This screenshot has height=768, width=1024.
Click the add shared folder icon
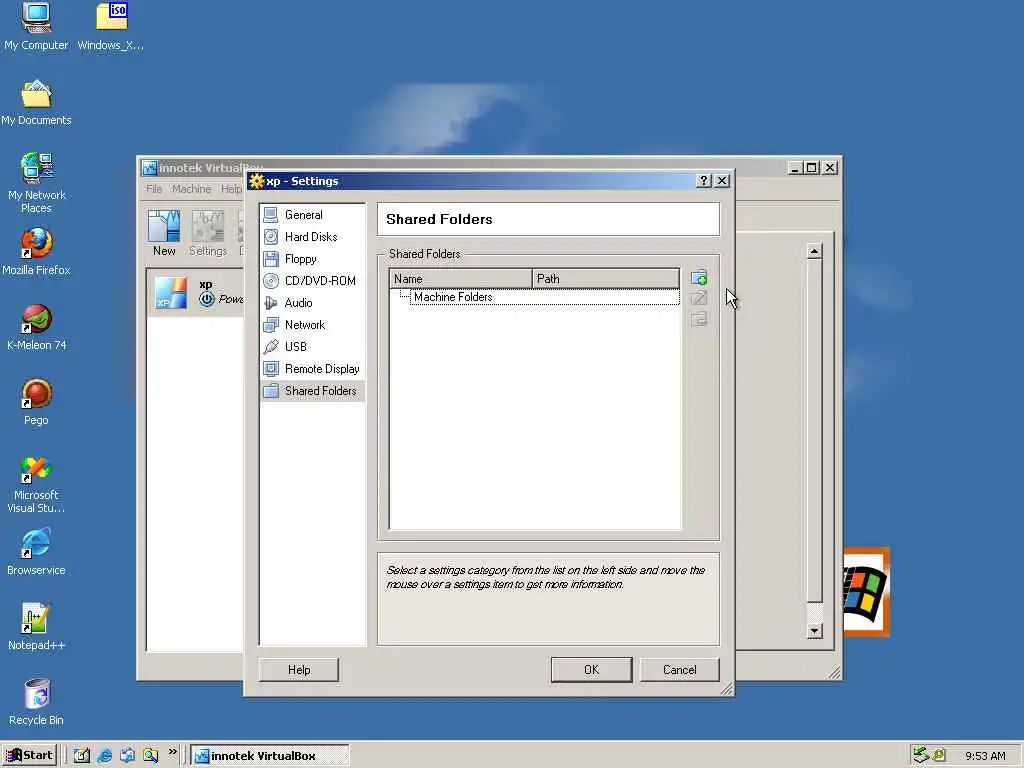[699, 278]
